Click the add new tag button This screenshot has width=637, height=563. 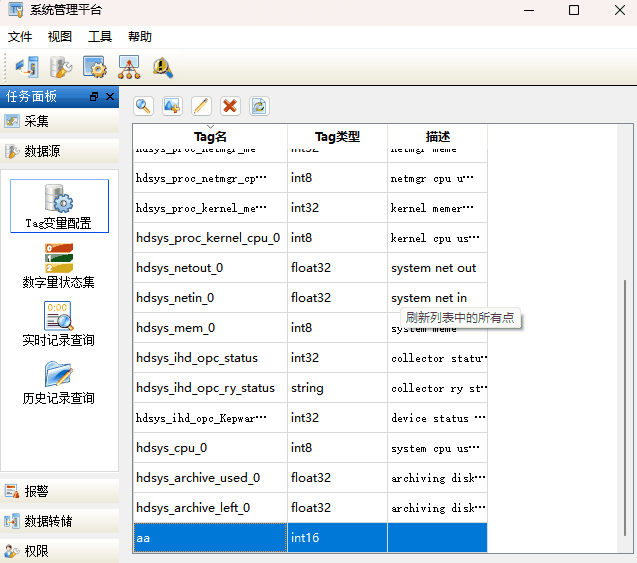click(x=172, y=106)
